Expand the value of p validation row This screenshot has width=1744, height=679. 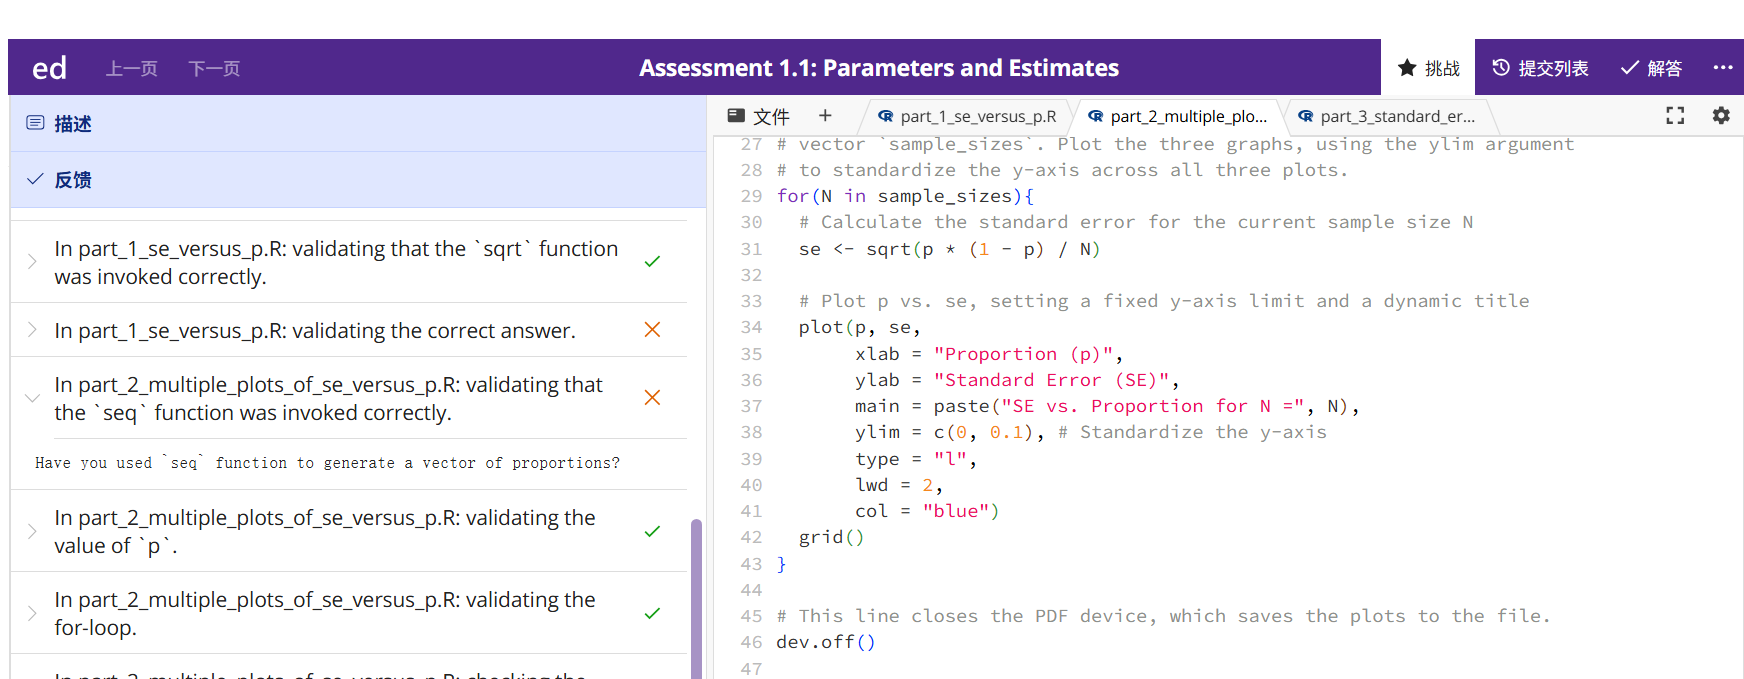pos(349,531)
